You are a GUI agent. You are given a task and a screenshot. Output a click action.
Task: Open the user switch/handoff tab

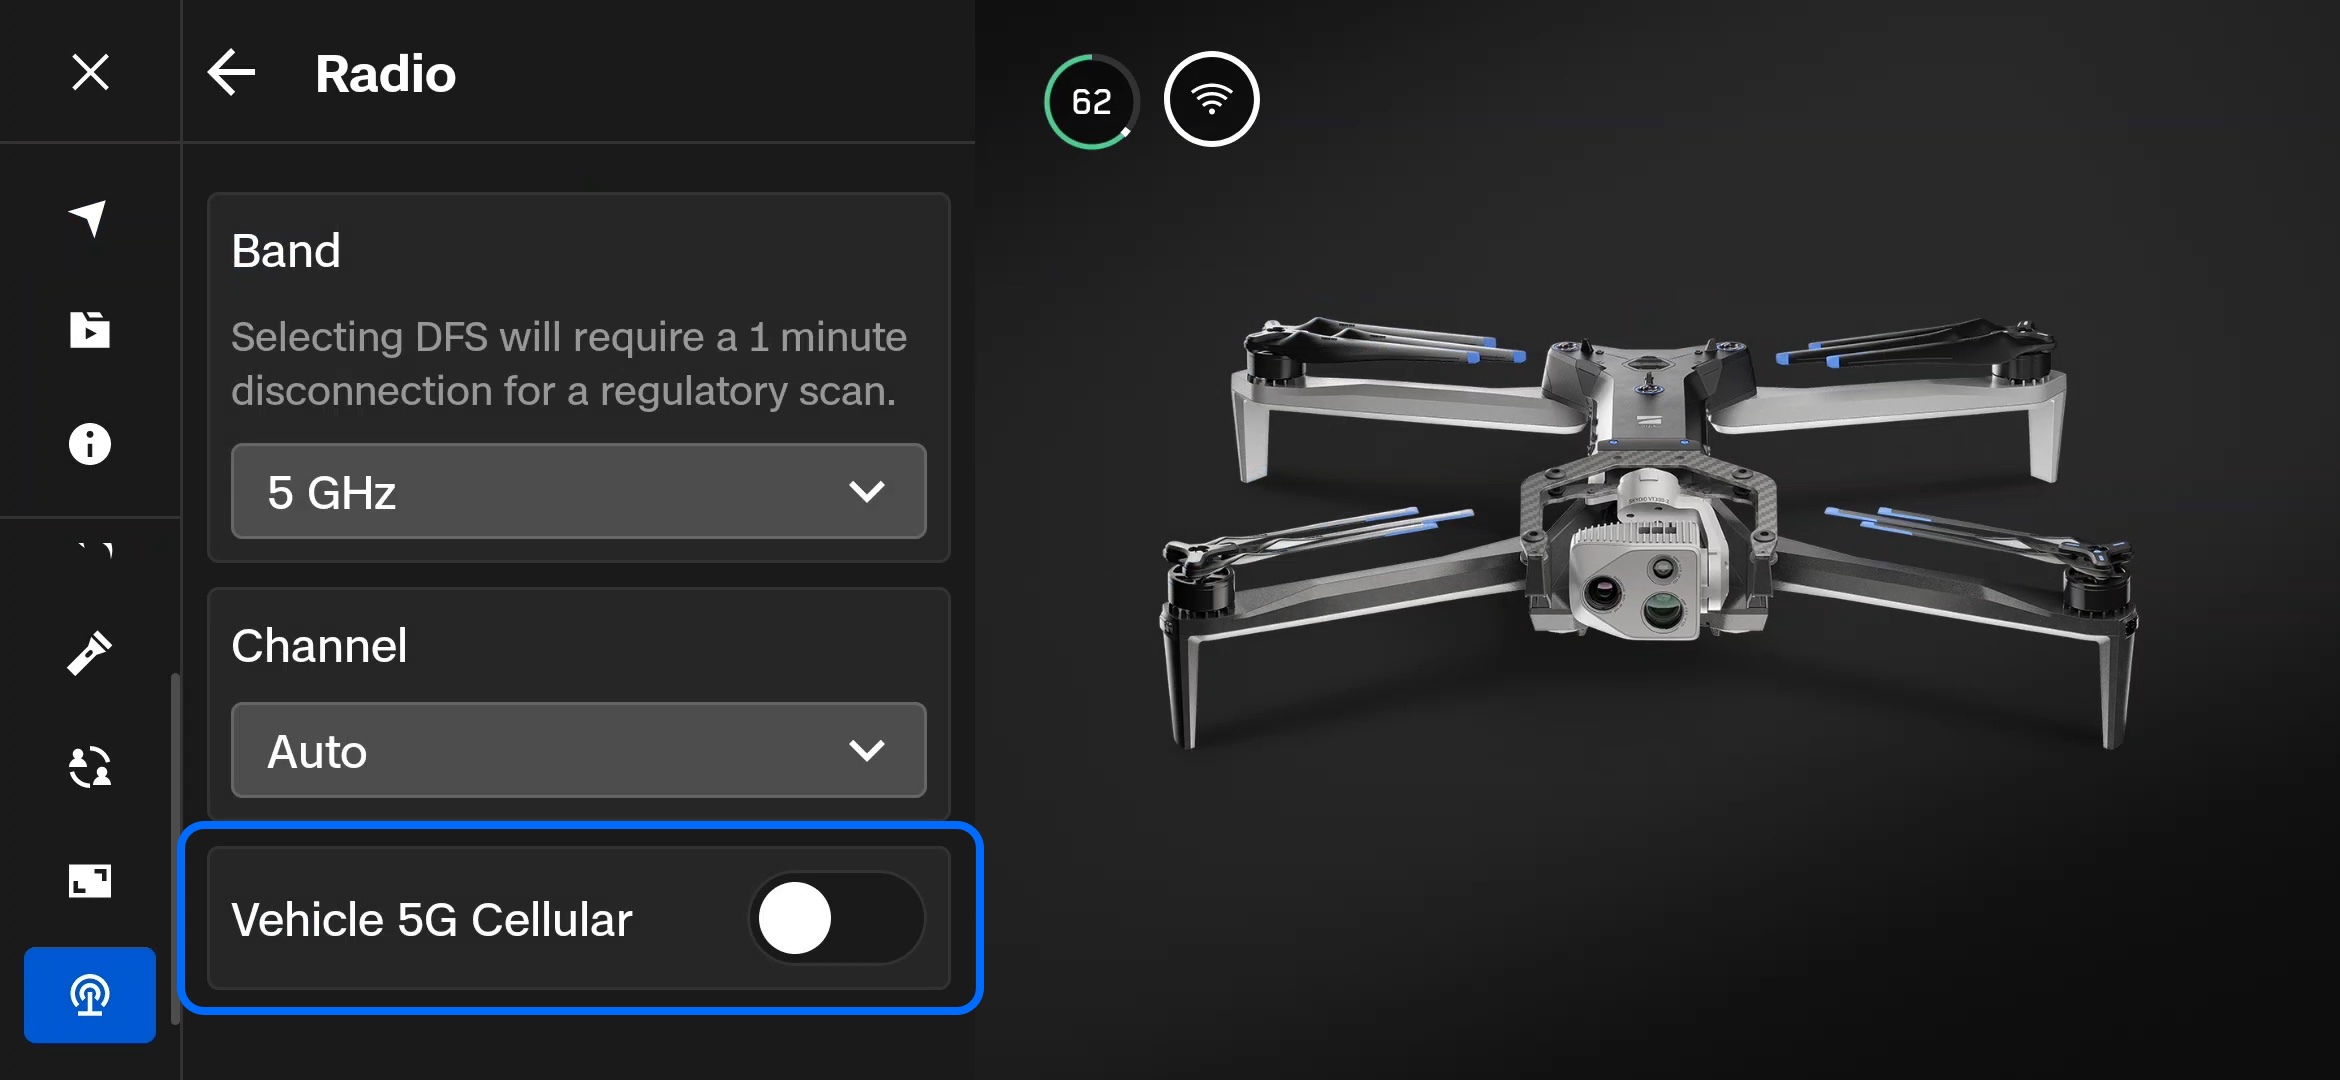89,767
